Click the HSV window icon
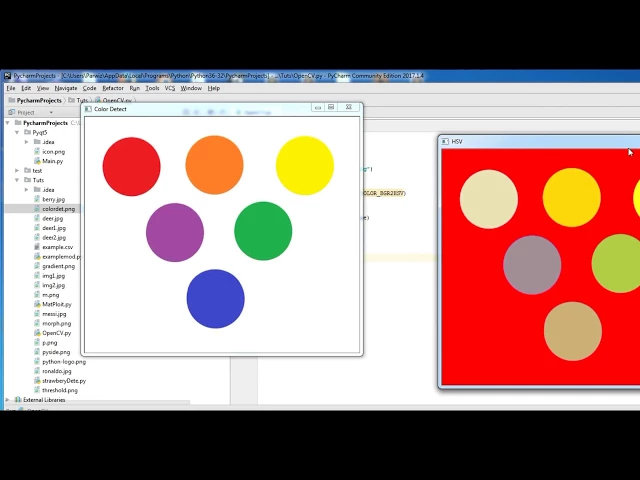640x480 pixels. [x=445, y=141]
